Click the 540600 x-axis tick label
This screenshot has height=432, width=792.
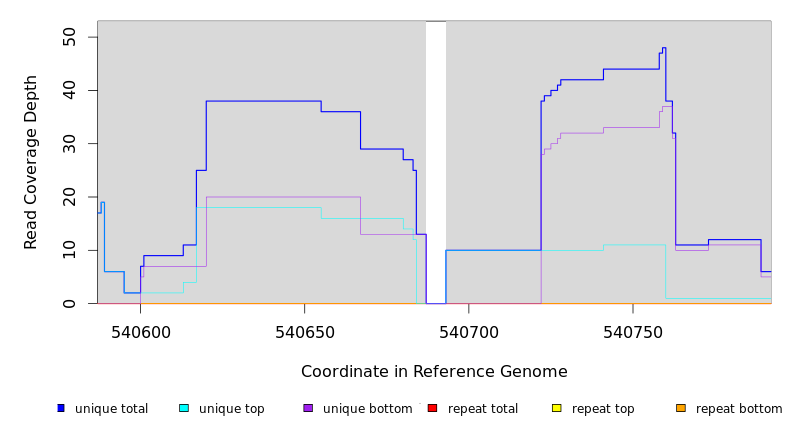pyautogui.click(x=140, y=331)
